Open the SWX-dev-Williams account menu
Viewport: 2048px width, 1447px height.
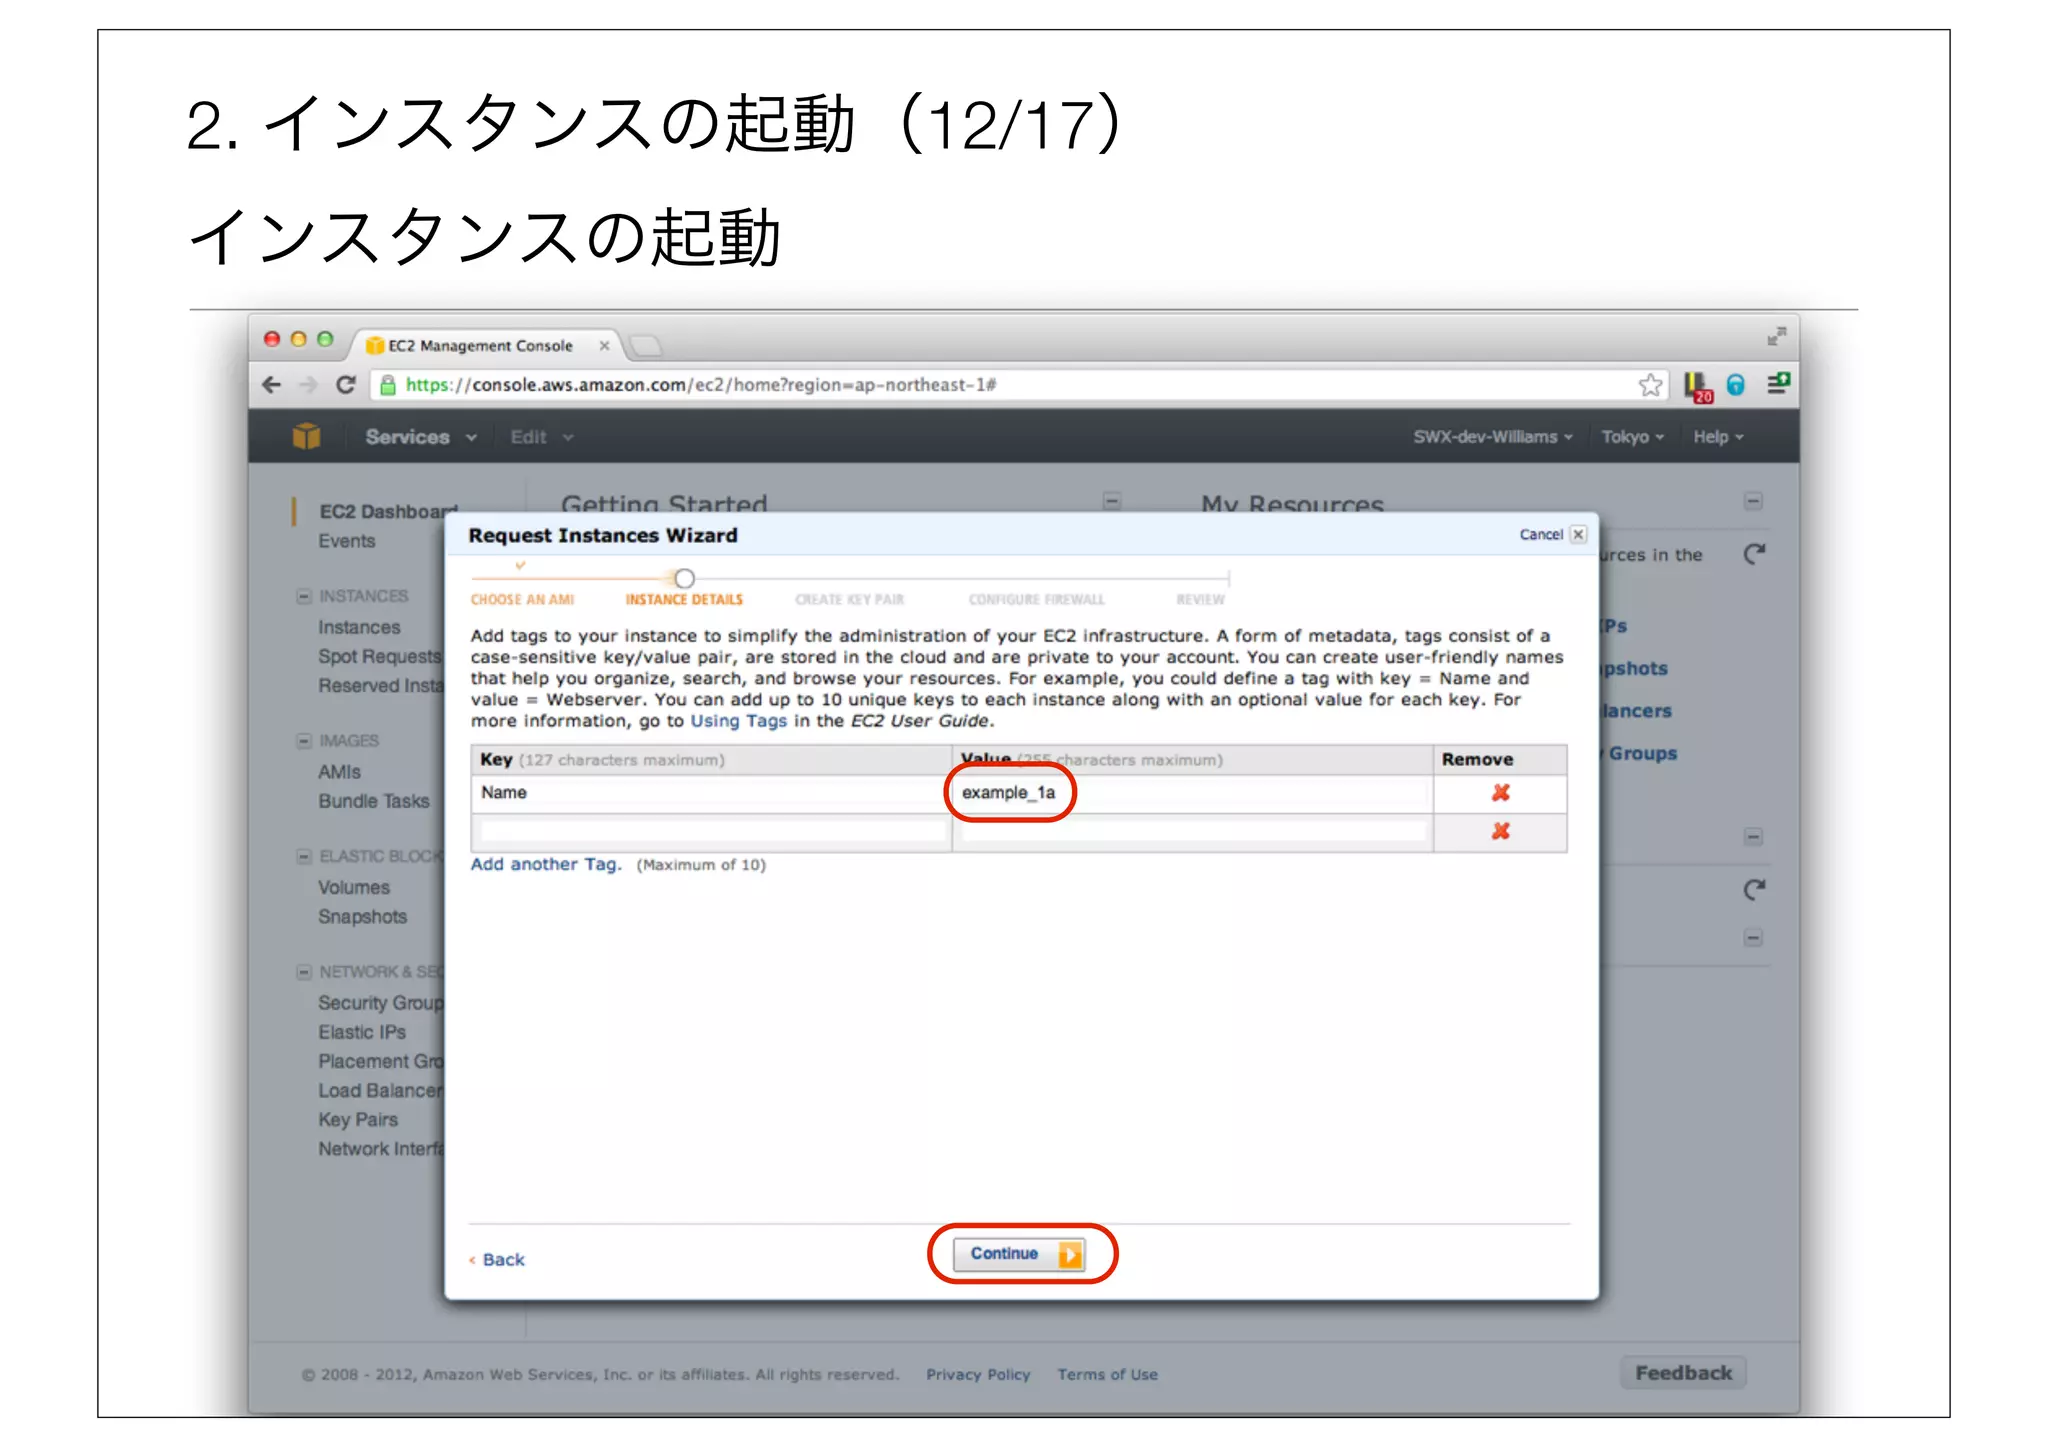coord(1492,437)
